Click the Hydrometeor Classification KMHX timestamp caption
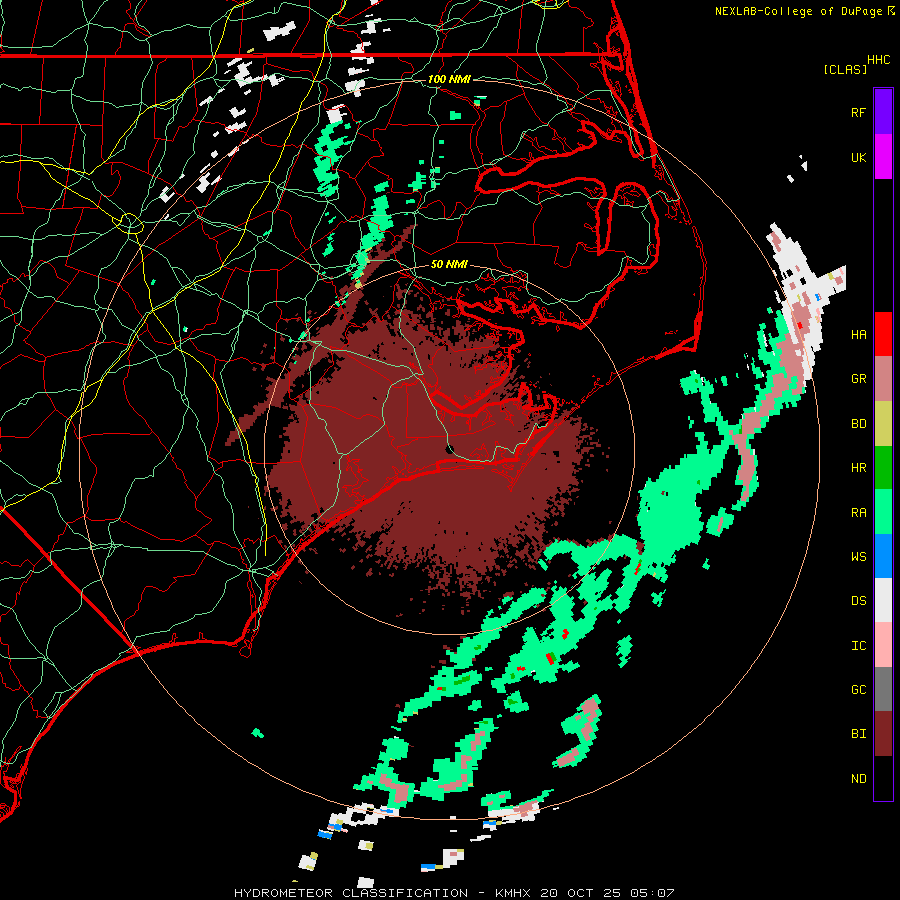Image resolution: width=900 pixels, height=900 pixels. [454, 893]
